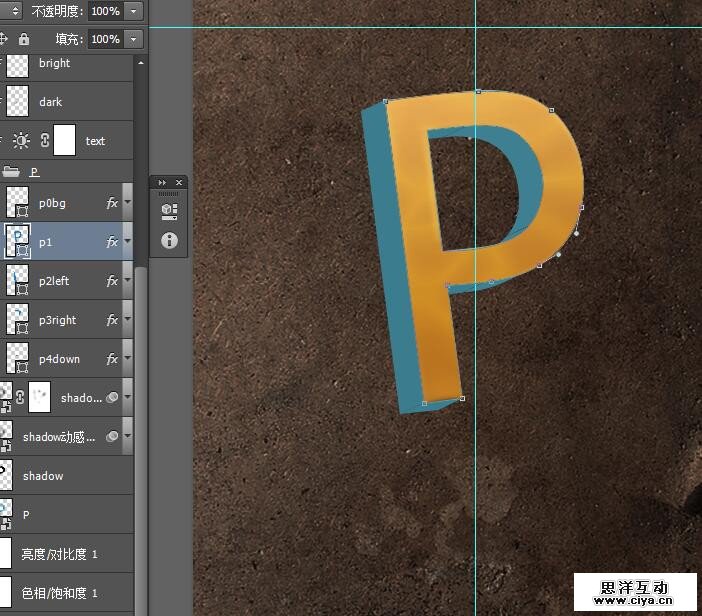Click the fx icon on p2left layer
The height and width of the screenshot is (616, 702).
tap(112, 281)
